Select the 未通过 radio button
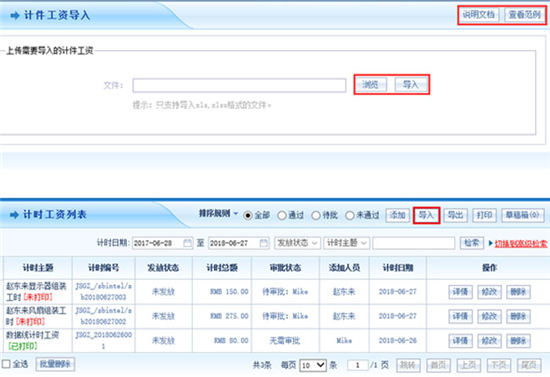550x377 pixels. [350, 215]
